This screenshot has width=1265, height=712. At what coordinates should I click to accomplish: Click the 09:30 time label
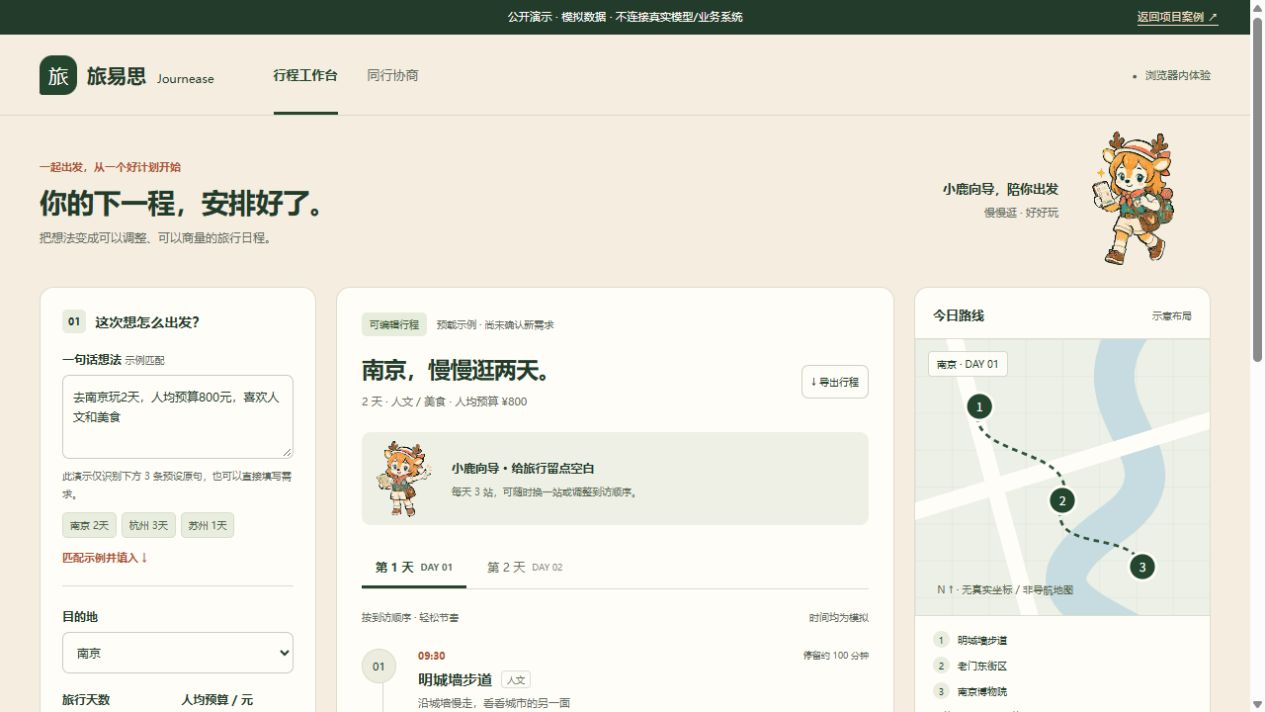432,656
